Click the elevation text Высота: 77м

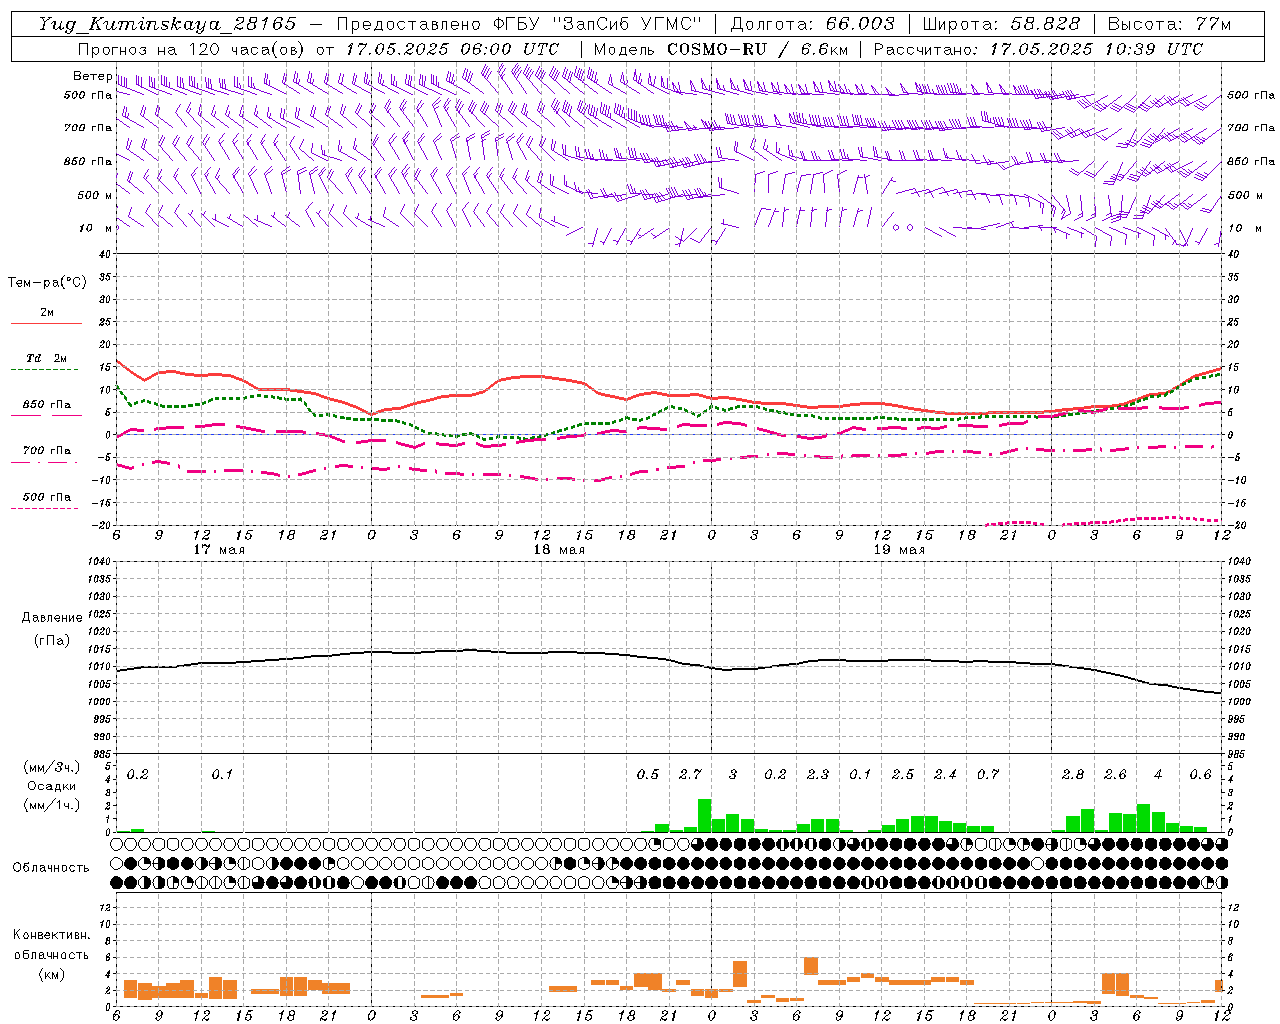(1169, 24)
